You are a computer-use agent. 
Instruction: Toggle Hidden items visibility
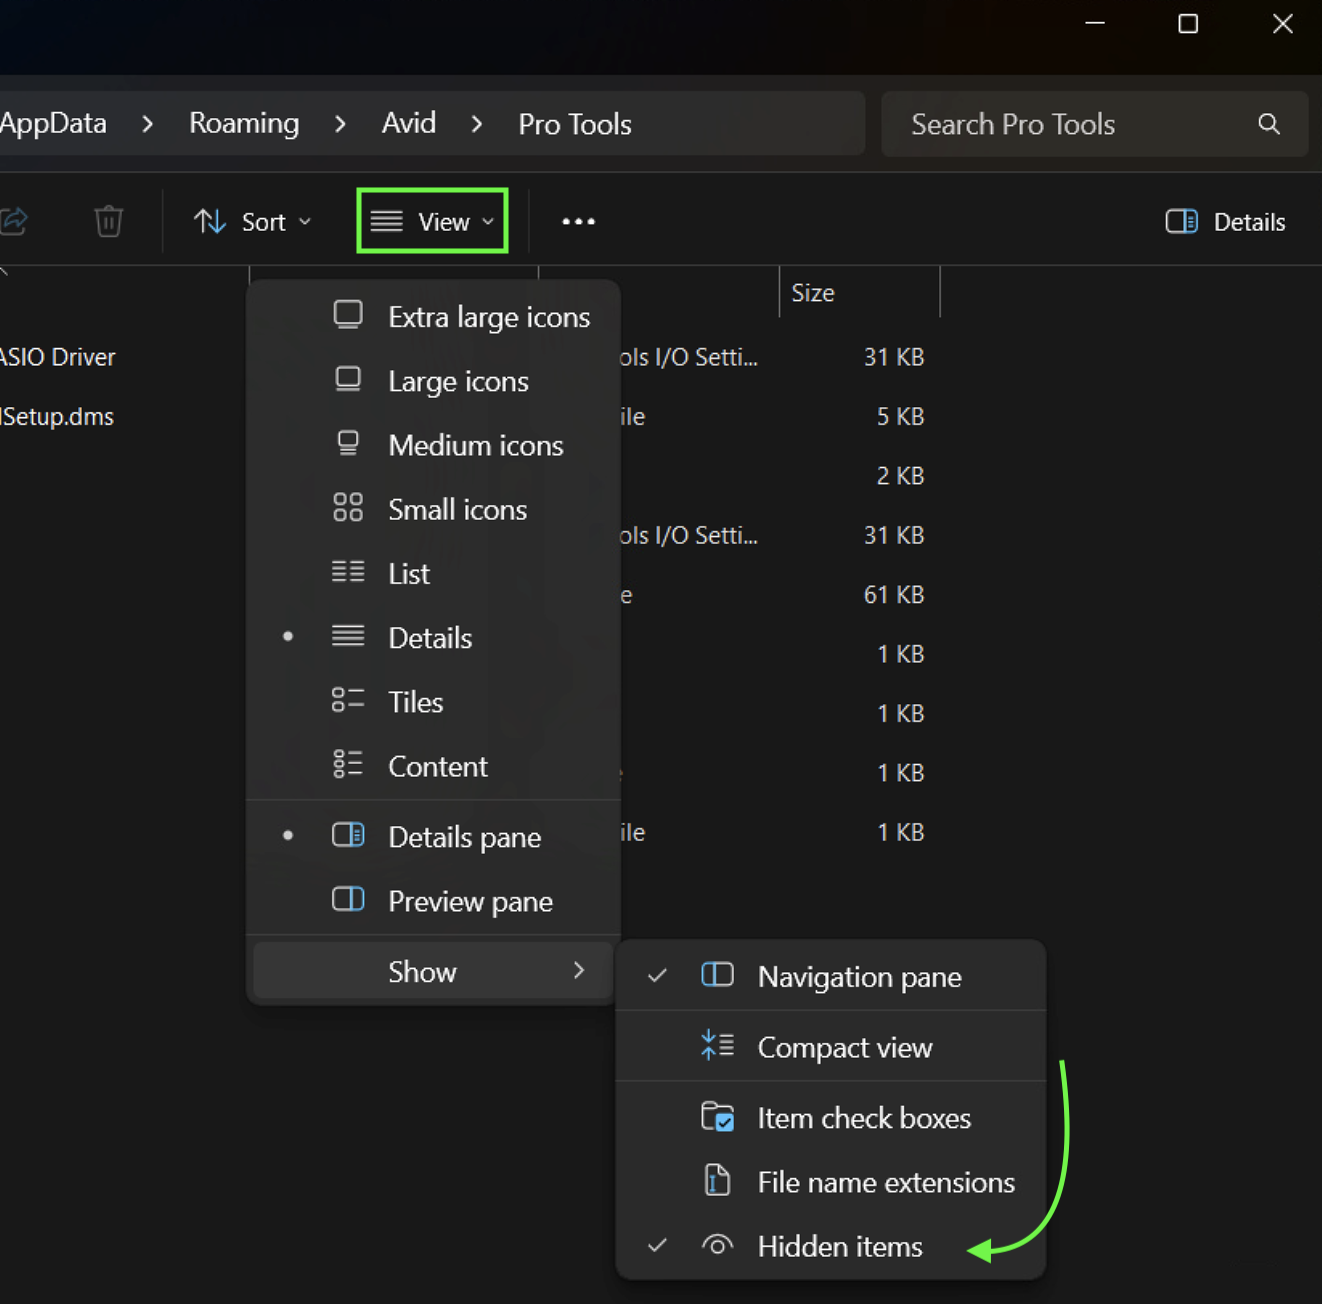838,1247
